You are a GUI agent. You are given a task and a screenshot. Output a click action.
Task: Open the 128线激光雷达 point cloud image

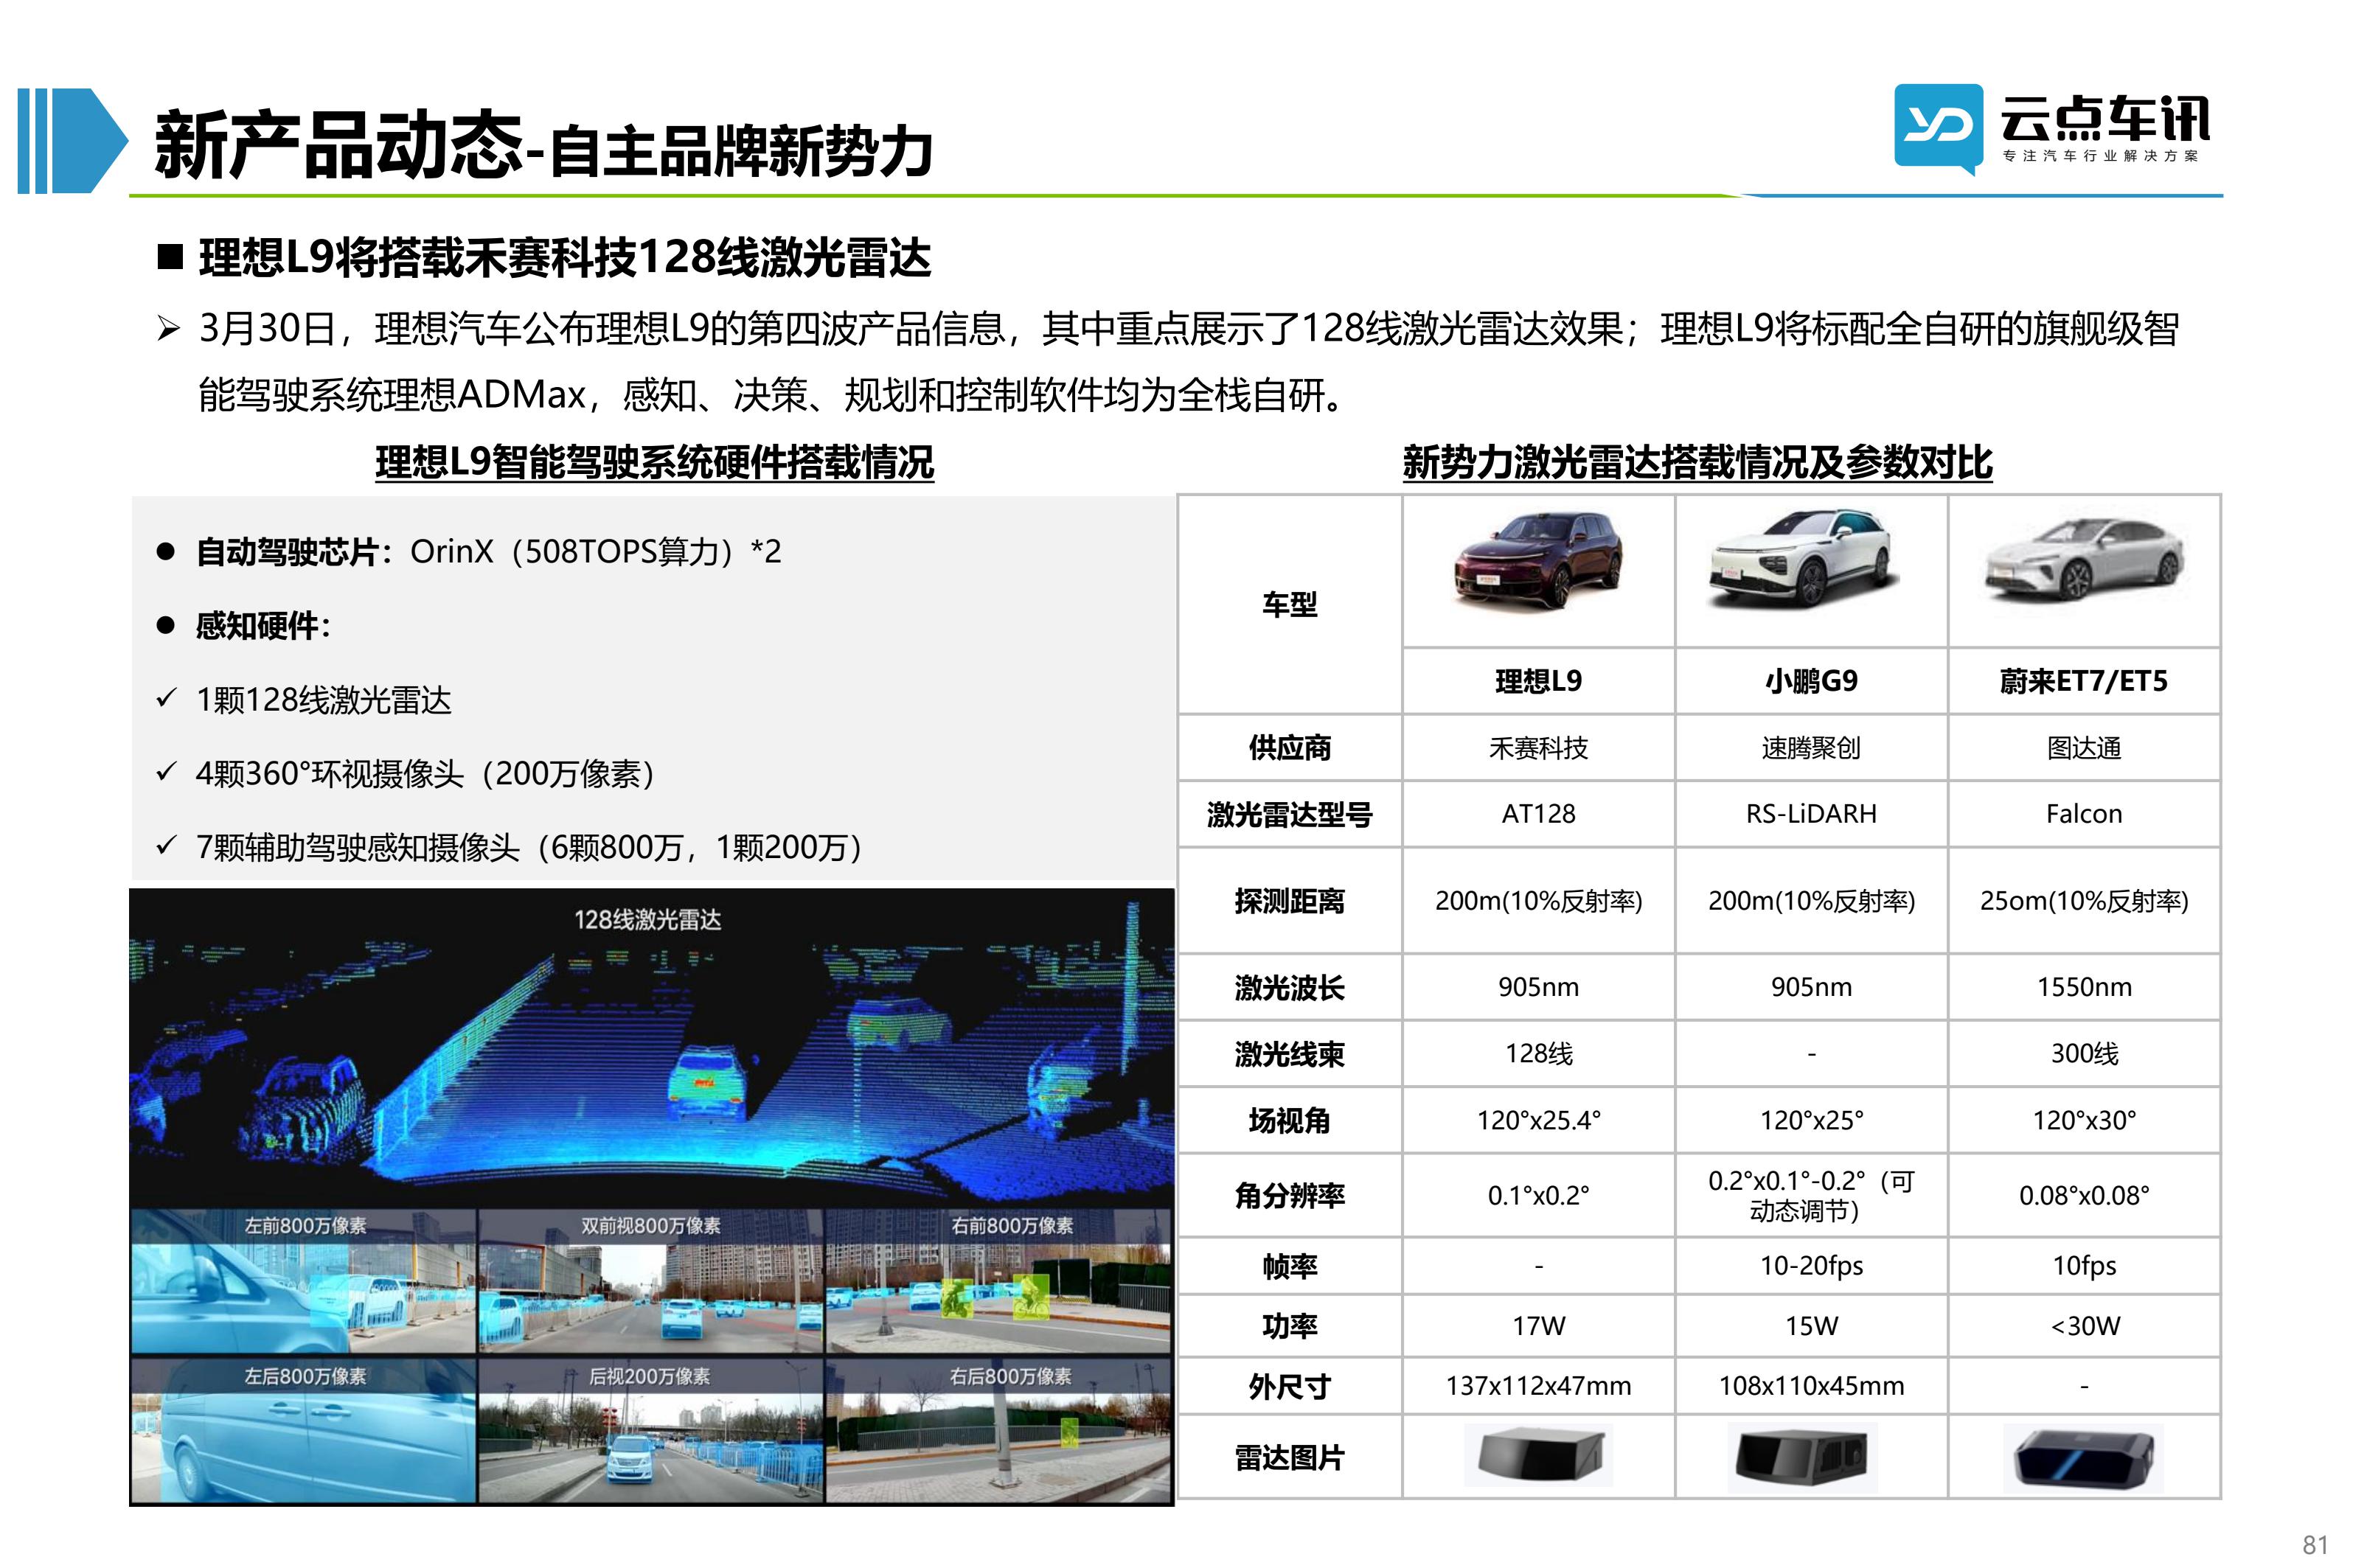click(x=651, y=1048)
